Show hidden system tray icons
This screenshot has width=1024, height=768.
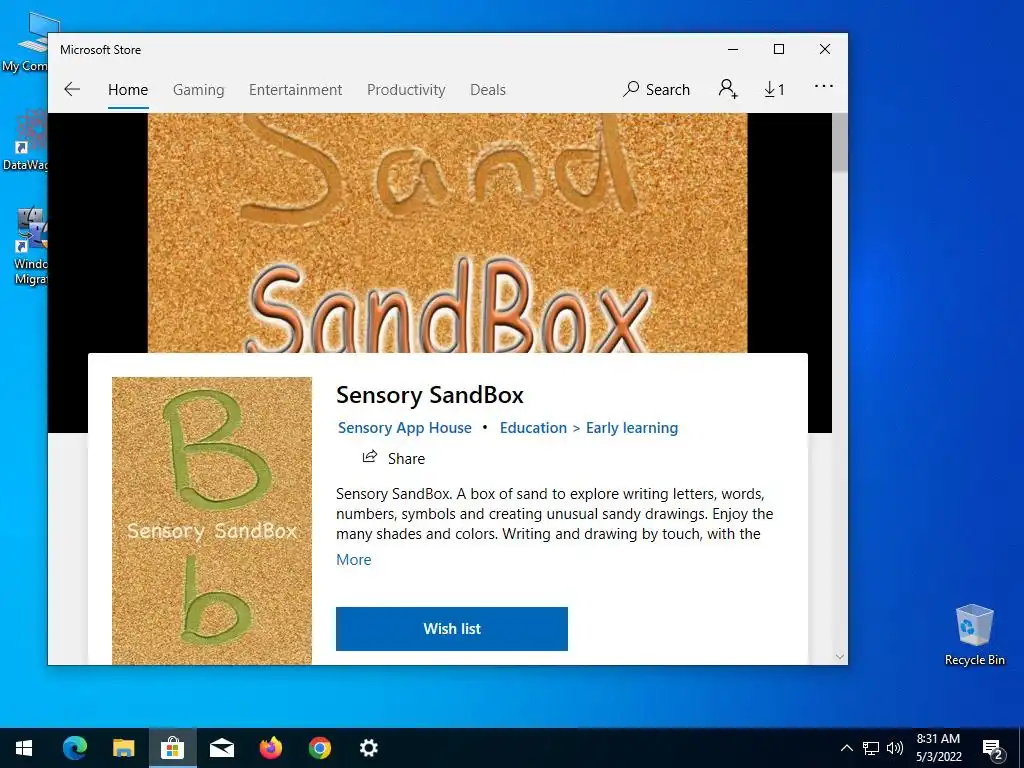pyautogui.click(x=846, y=748)
